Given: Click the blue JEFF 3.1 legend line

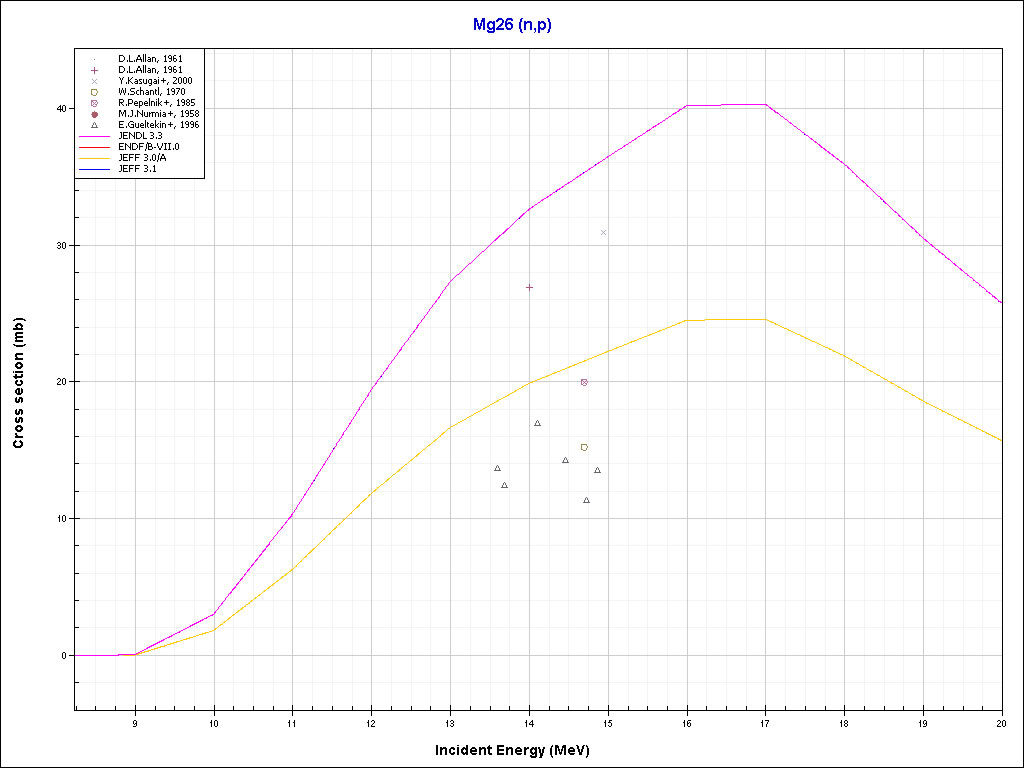Looking at the screenshot, I should [x=94, y=169].
